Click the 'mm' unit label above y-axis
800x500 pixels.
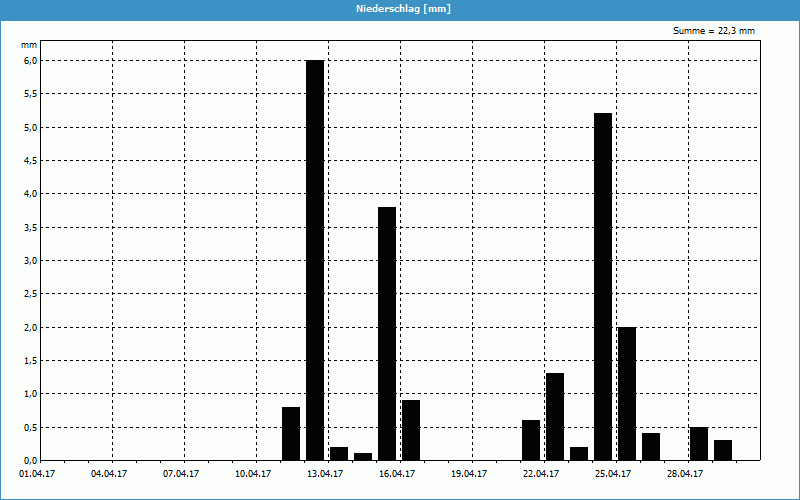click(30, 45)
